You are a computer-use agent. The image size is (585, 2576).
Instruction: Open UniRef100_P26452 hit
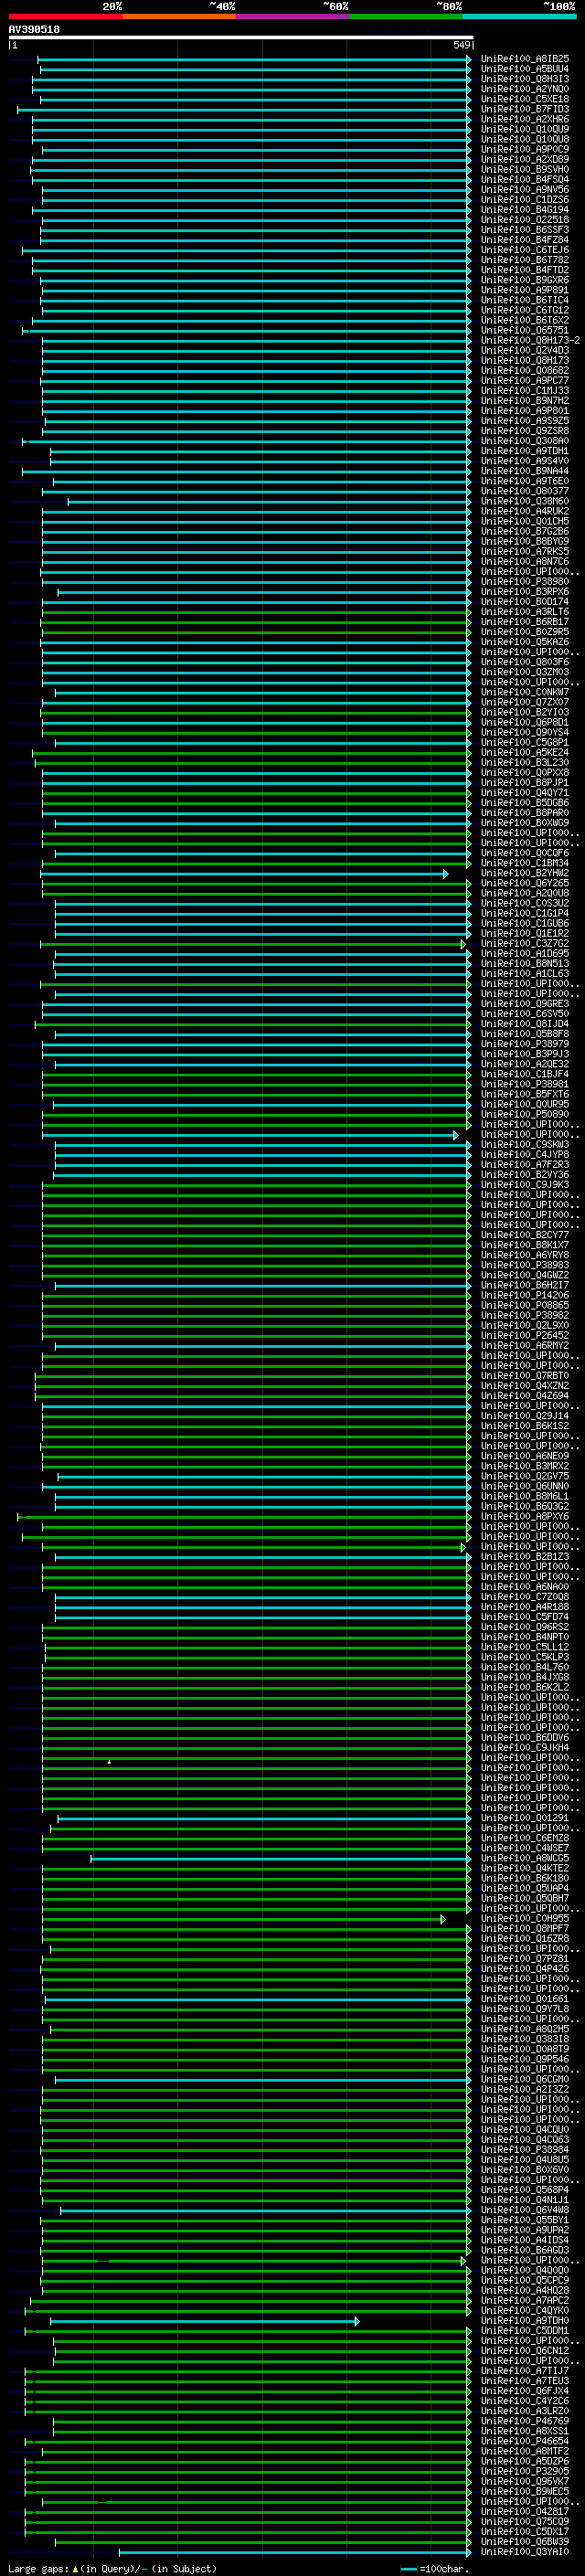click(525, 1335)
